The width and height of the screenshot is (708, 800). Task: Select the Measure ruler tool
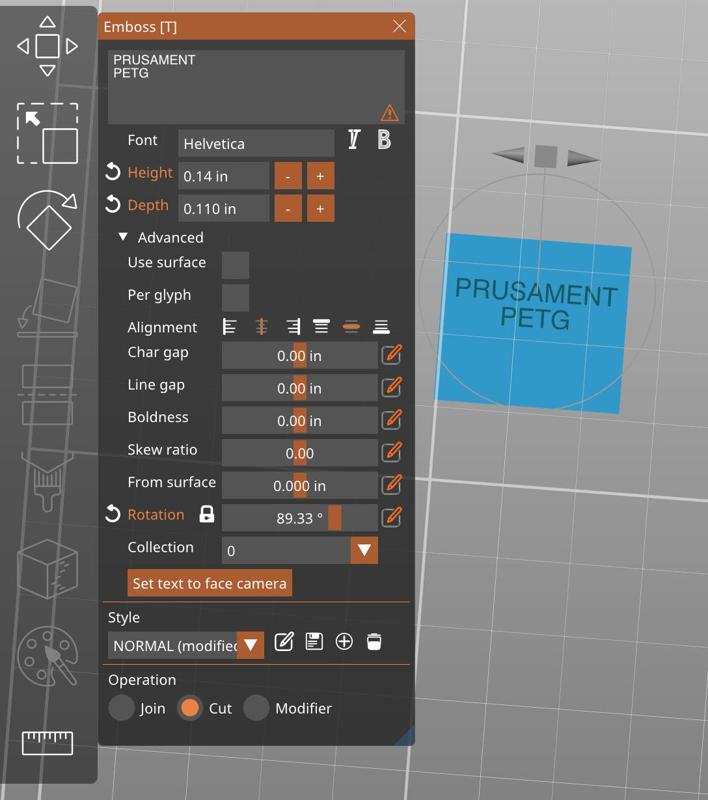click(x=47, y=743)
